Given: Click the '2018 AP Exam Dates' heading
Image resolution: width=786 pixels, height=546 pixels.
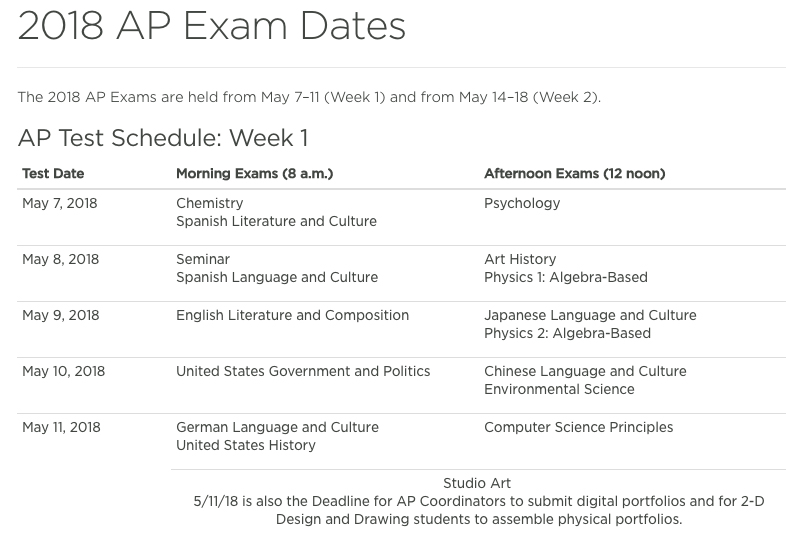Looking at the screenshot, I should (x=212, y=26).
